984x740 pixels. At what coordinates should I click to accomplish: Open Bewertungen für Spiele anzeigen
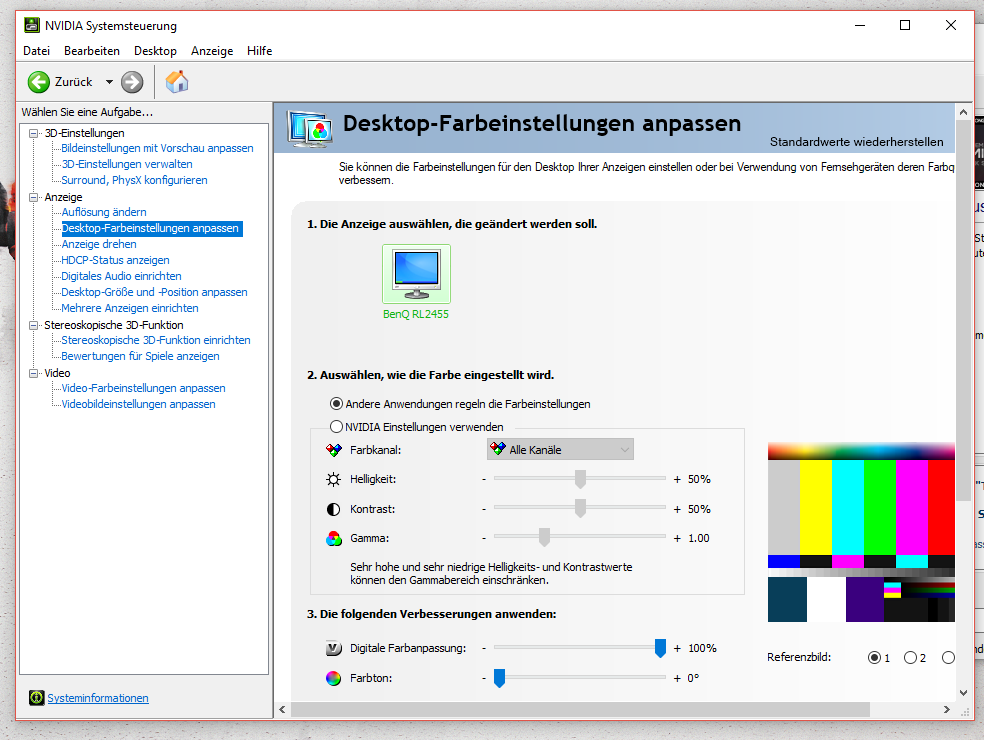click(x=141, y=356)
